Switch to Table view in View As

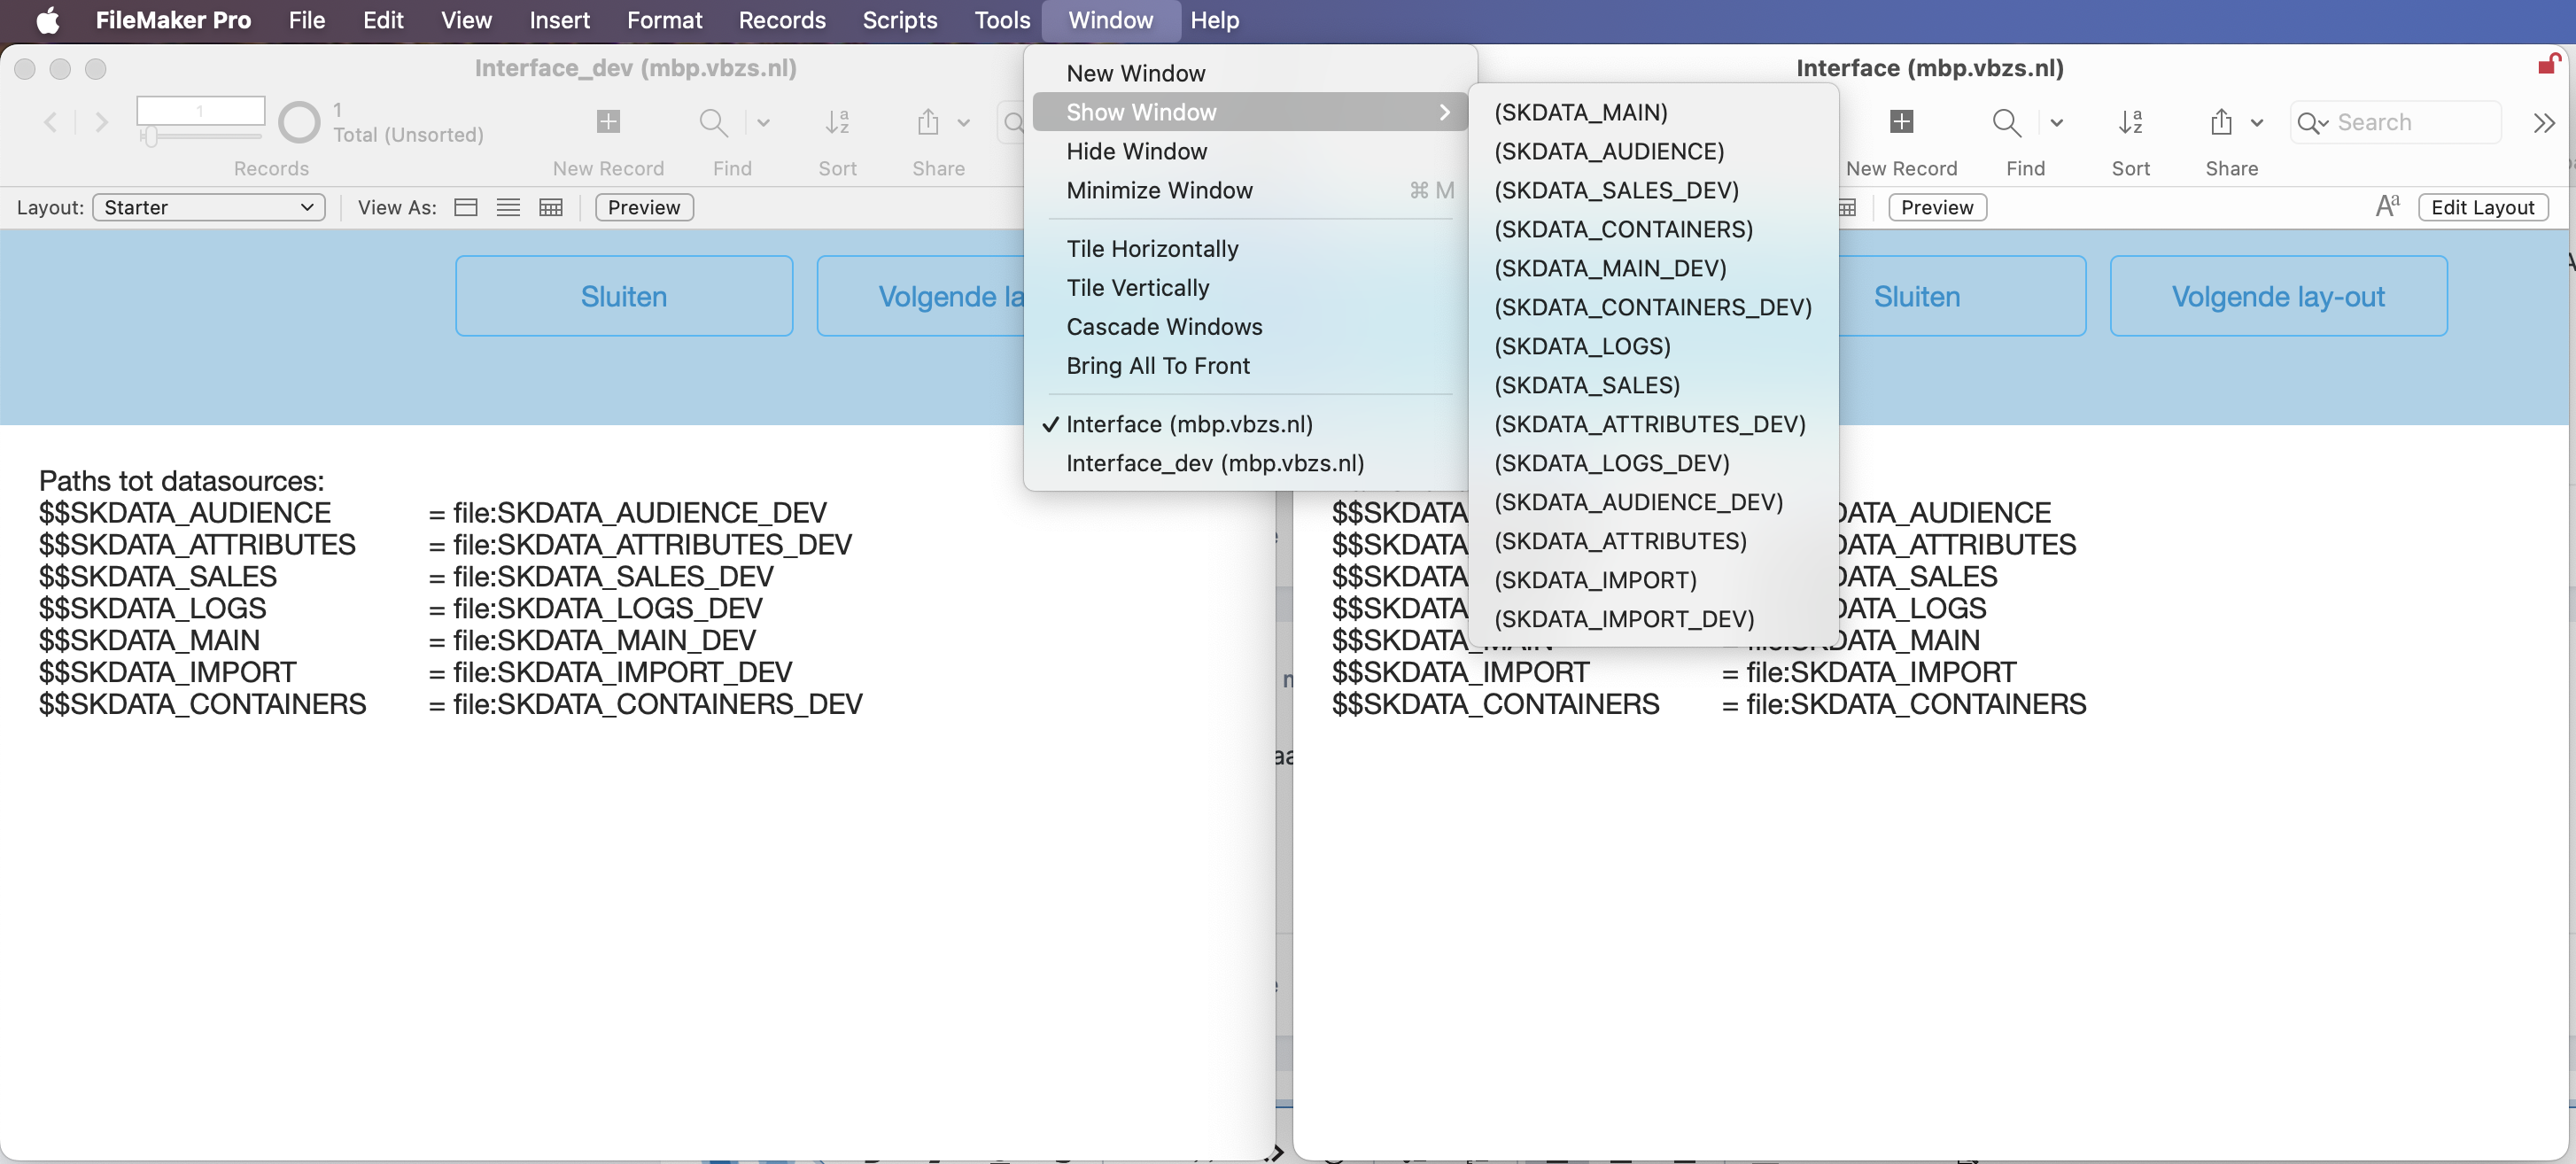[x=551, y=207]
